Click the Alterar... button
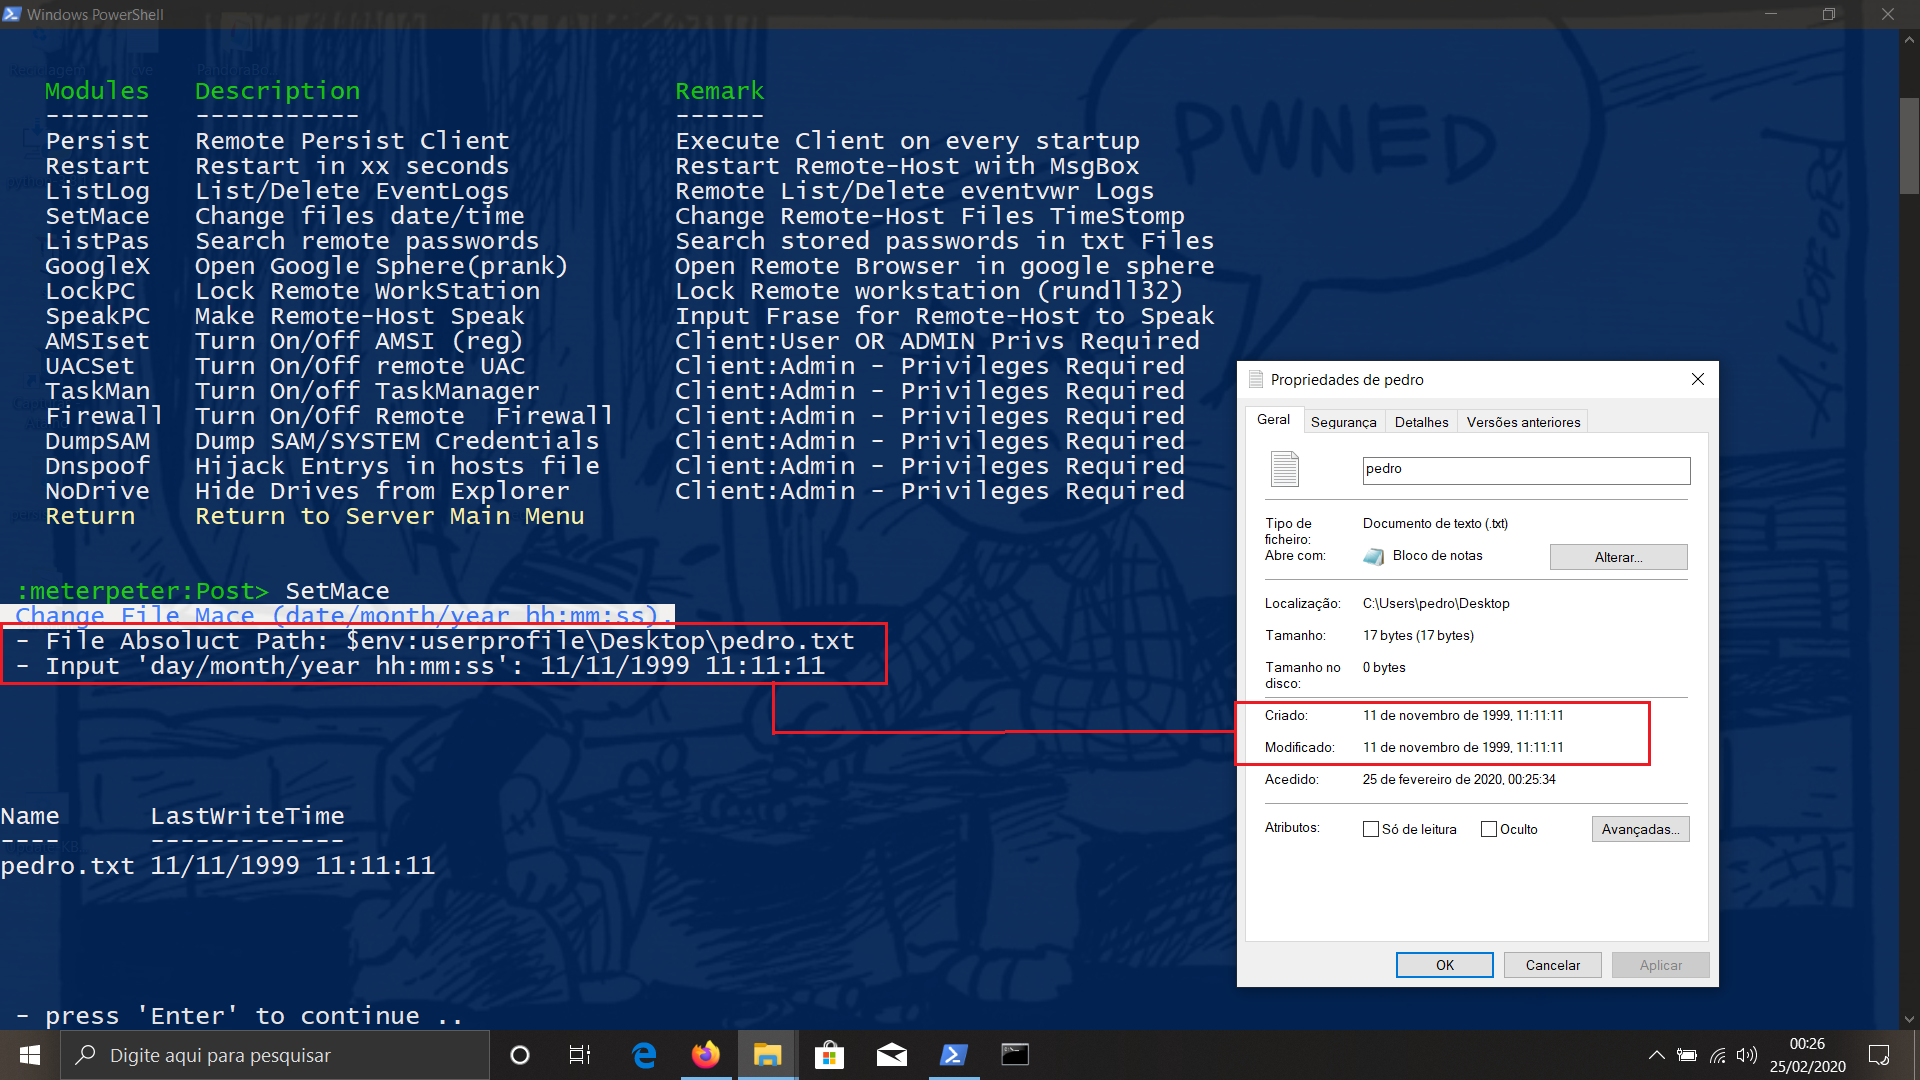The height and width of the screenshot is (1080, 1920). coord(1618,557)
